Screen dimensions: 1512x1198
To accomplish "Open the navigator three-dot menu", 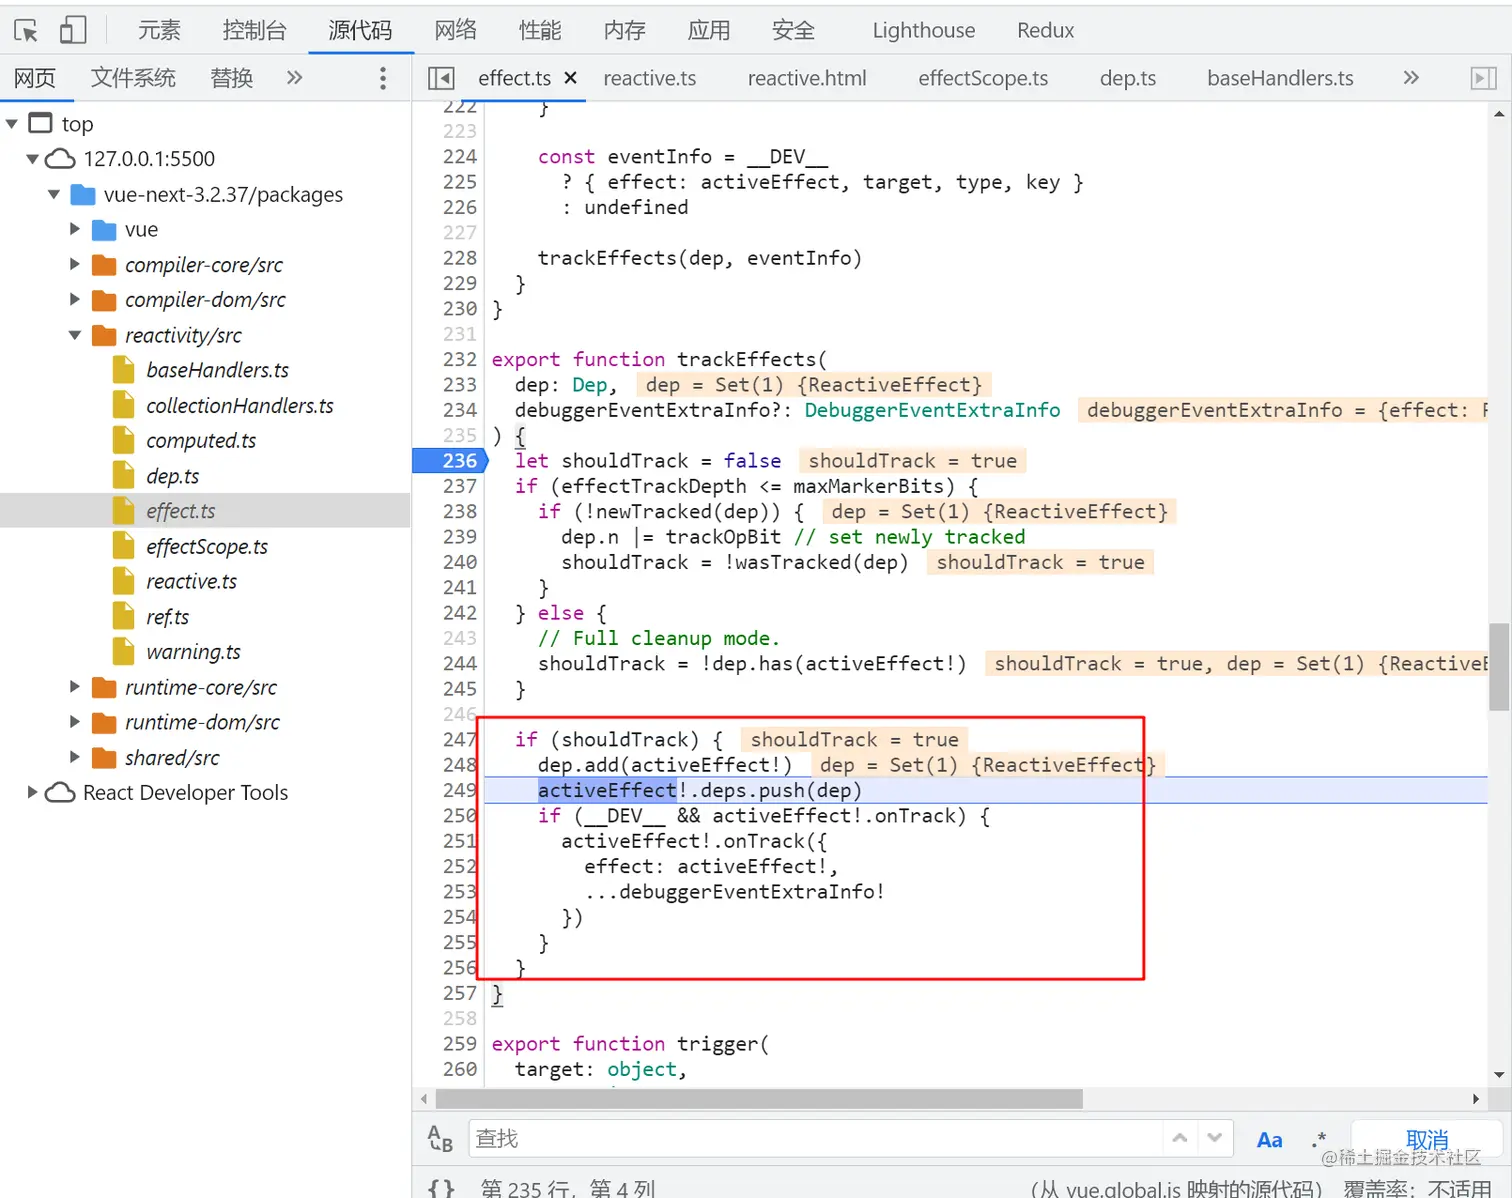I will coord(382,78).
